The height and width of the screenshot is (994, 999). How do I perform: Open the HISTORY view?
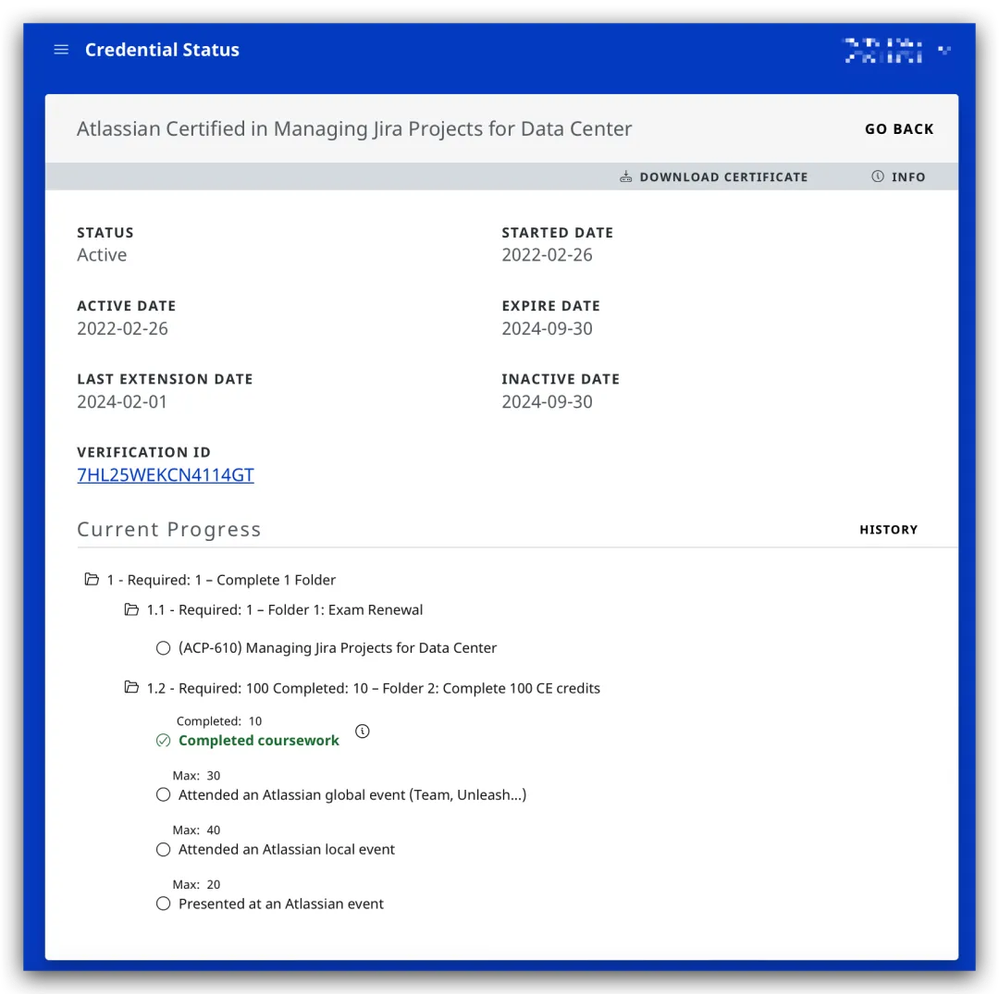click(888, 529)
